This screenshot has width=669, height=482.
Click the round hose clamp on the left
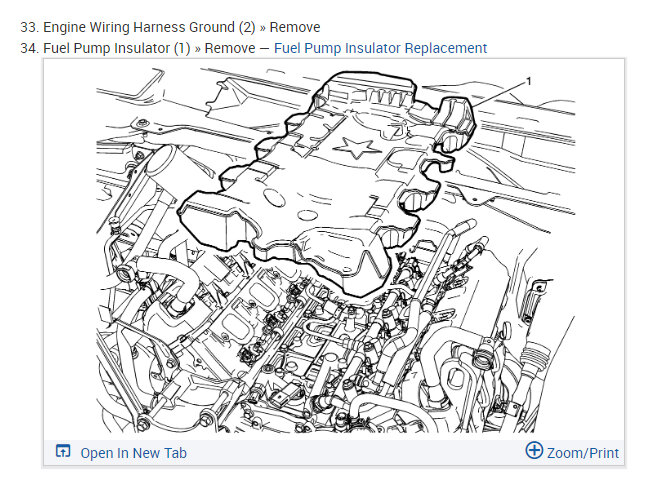(x=126, y=273)
